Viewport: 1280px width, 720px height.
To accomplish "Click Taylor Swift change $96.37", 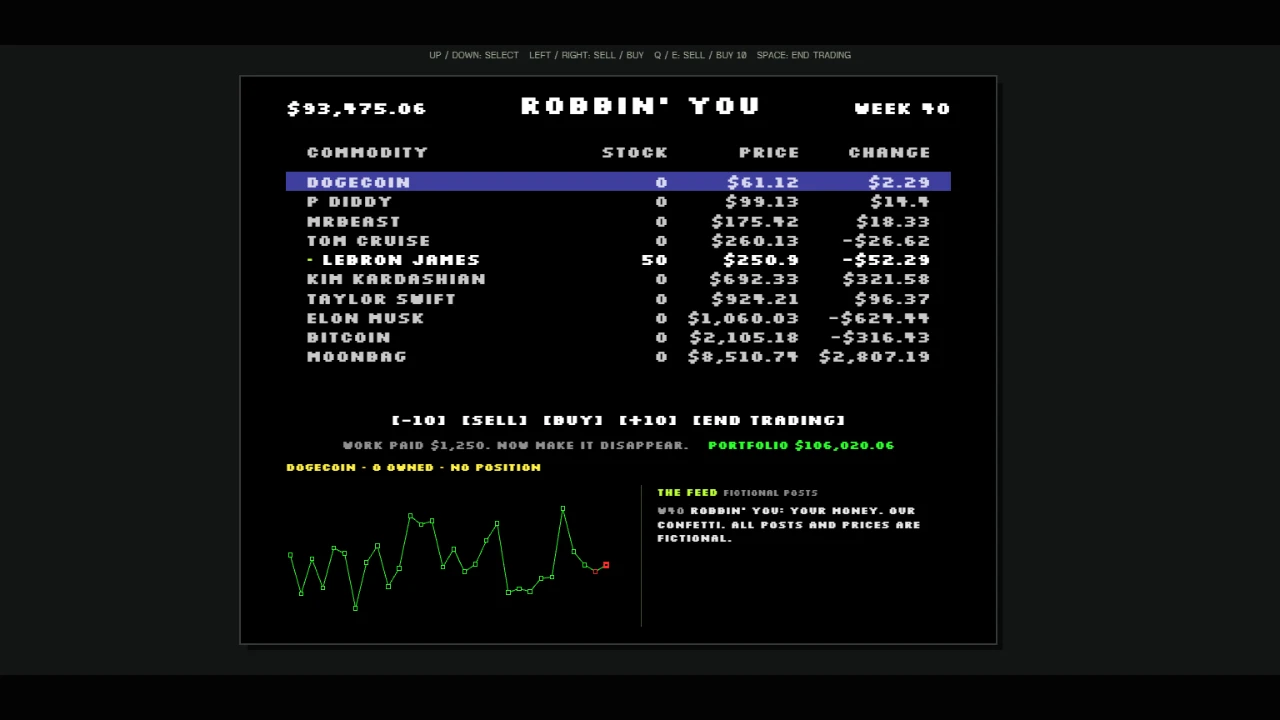I will [x=892, y=299].
